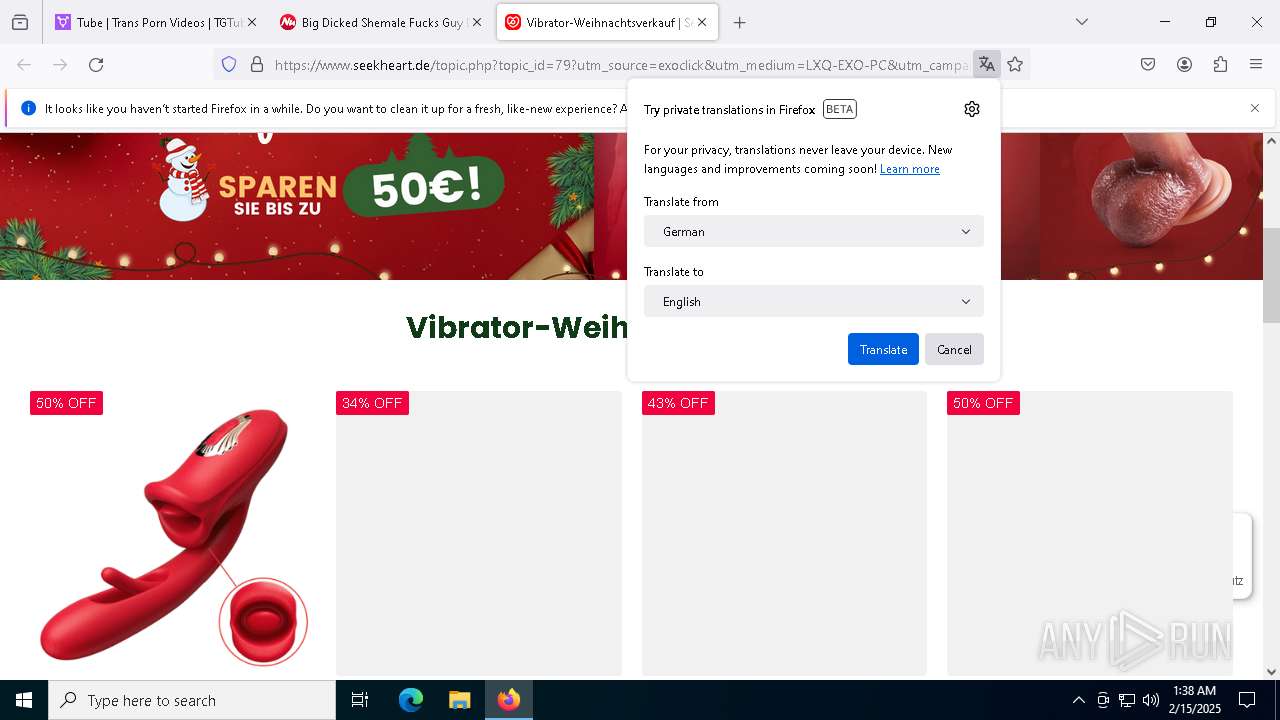Expand the Translate to English dropdown
Viewport: 1280px width, 720px height.
[814, 301]
